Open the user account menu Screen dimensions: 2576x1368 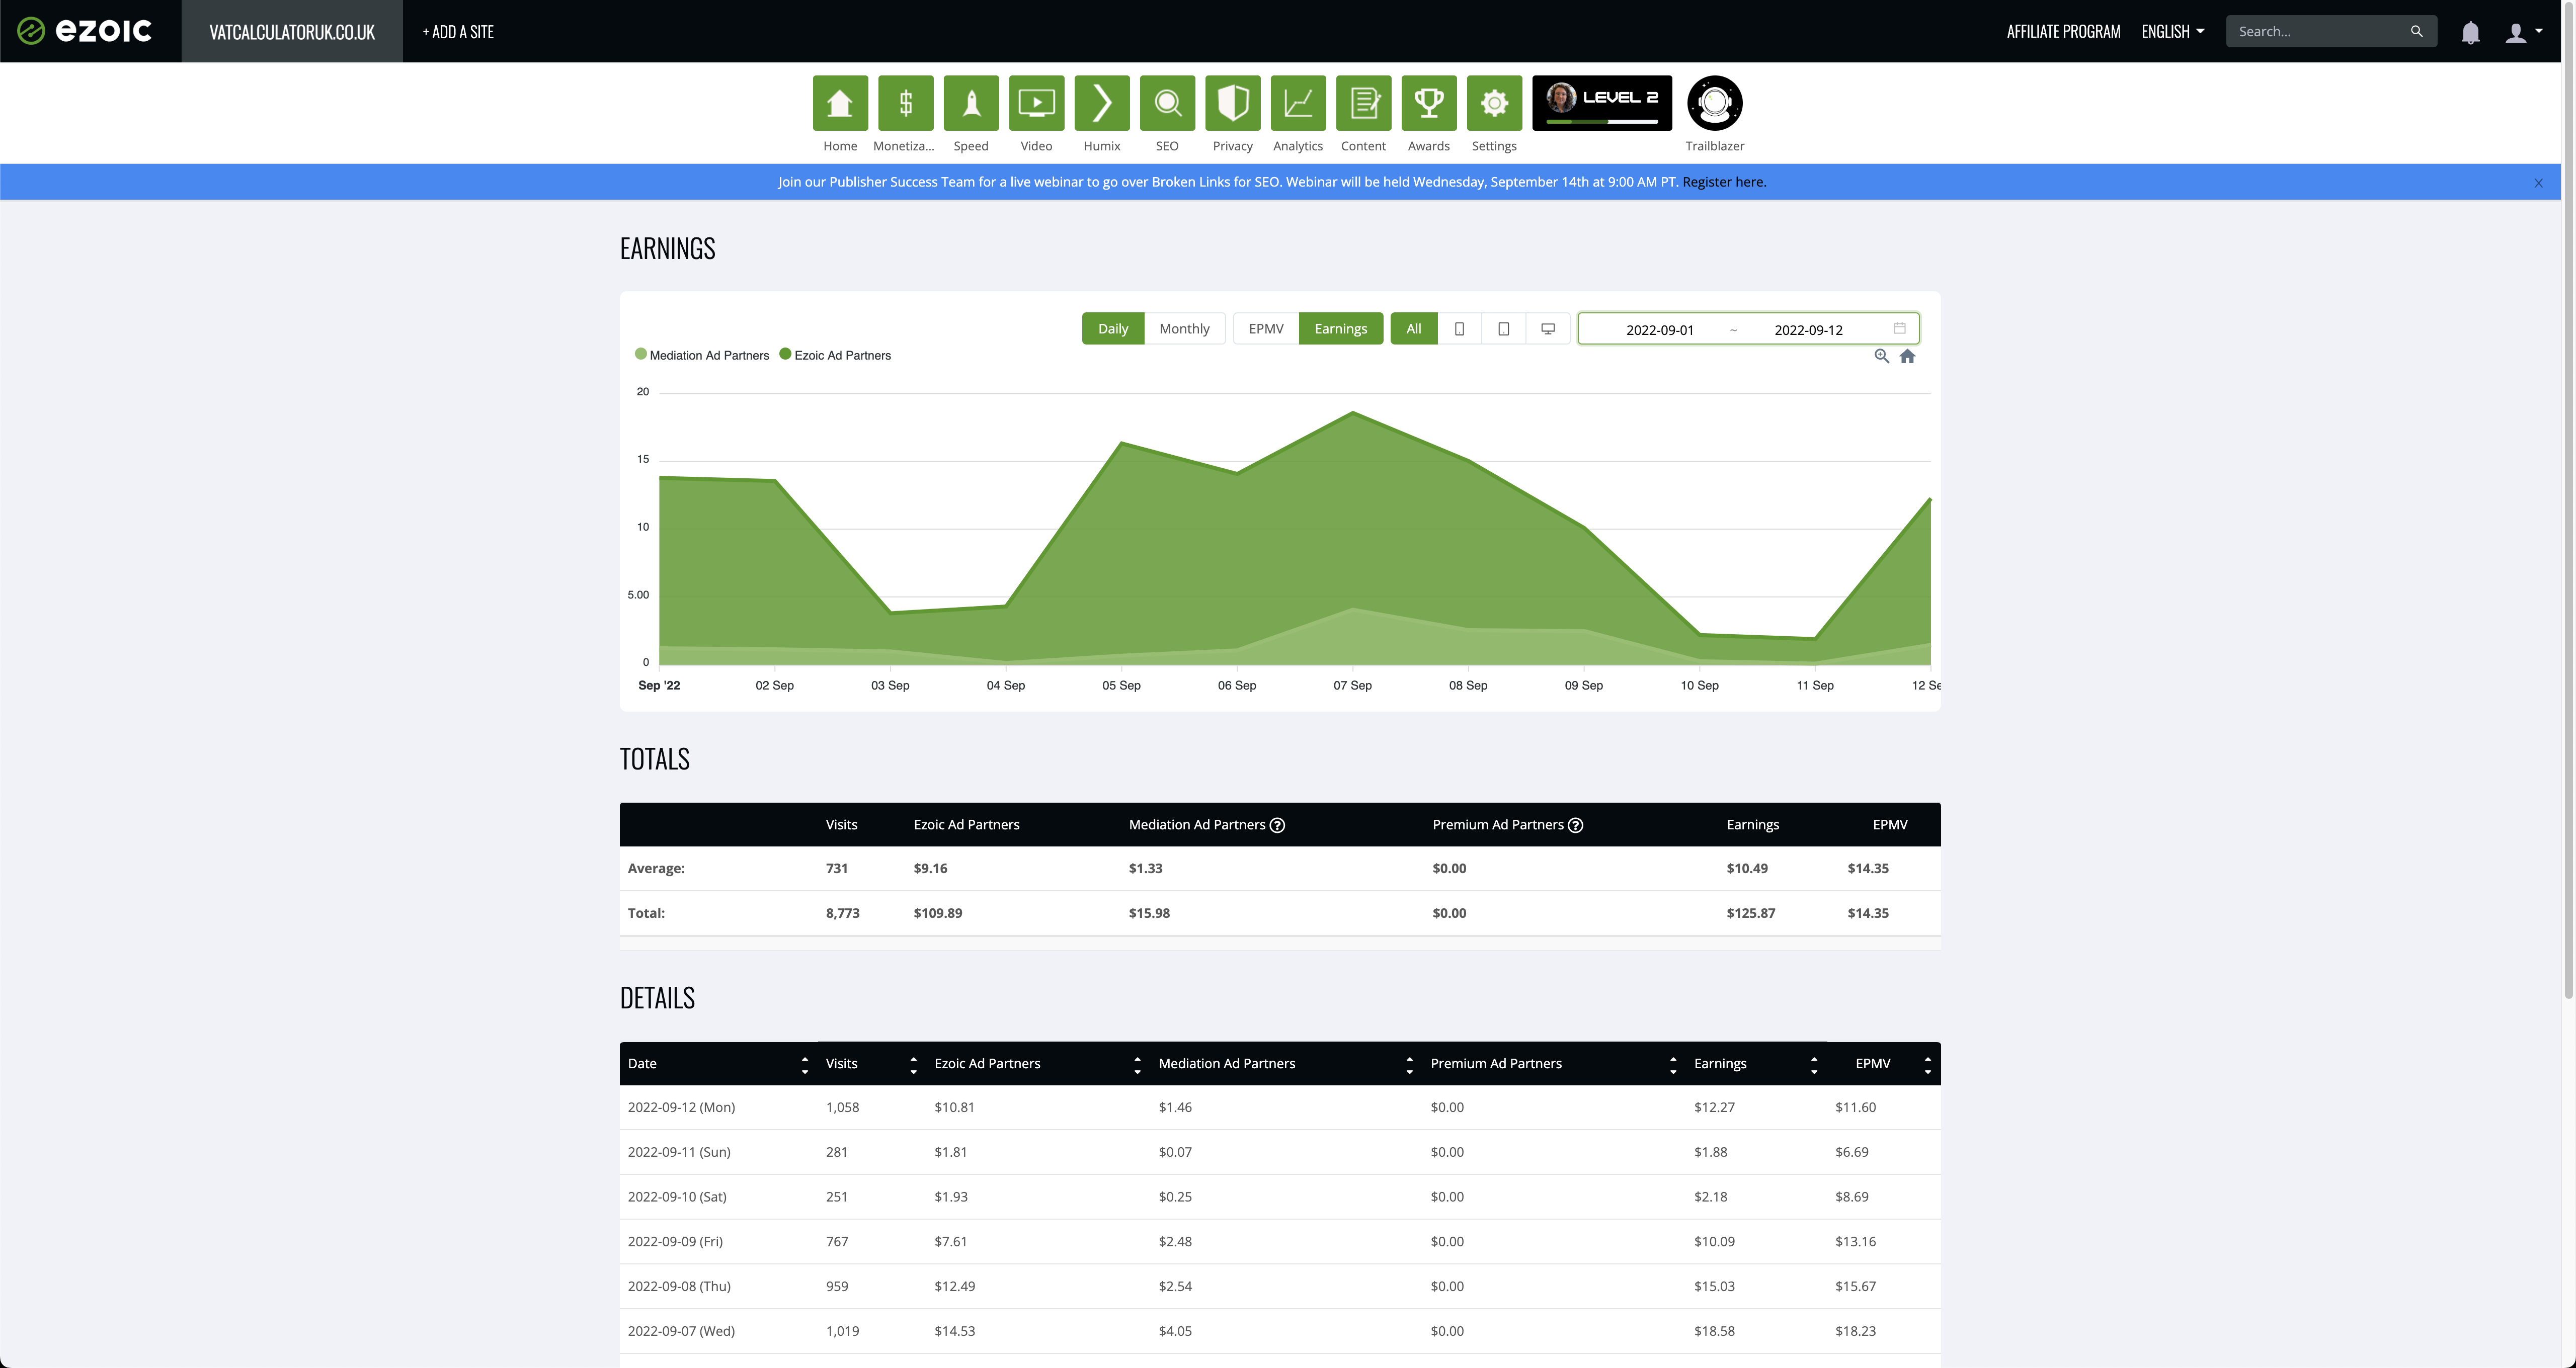click(2523, 32)
